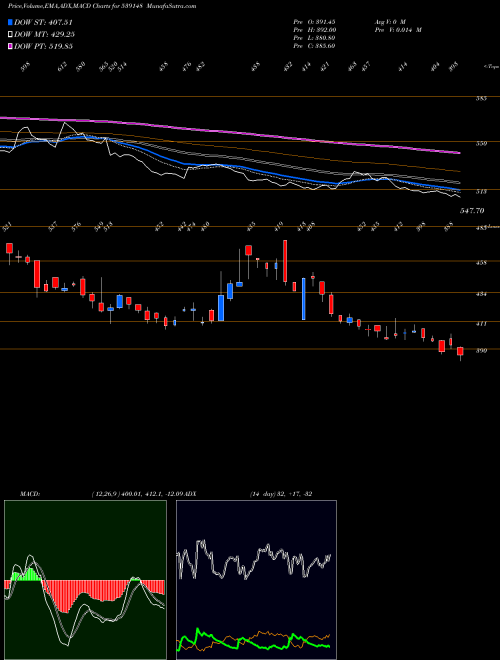Image resolution: width=500 pixels, height=660 pixels.
Task: Click the 434 axis label on candlestick chart
Action: point(481,294)
